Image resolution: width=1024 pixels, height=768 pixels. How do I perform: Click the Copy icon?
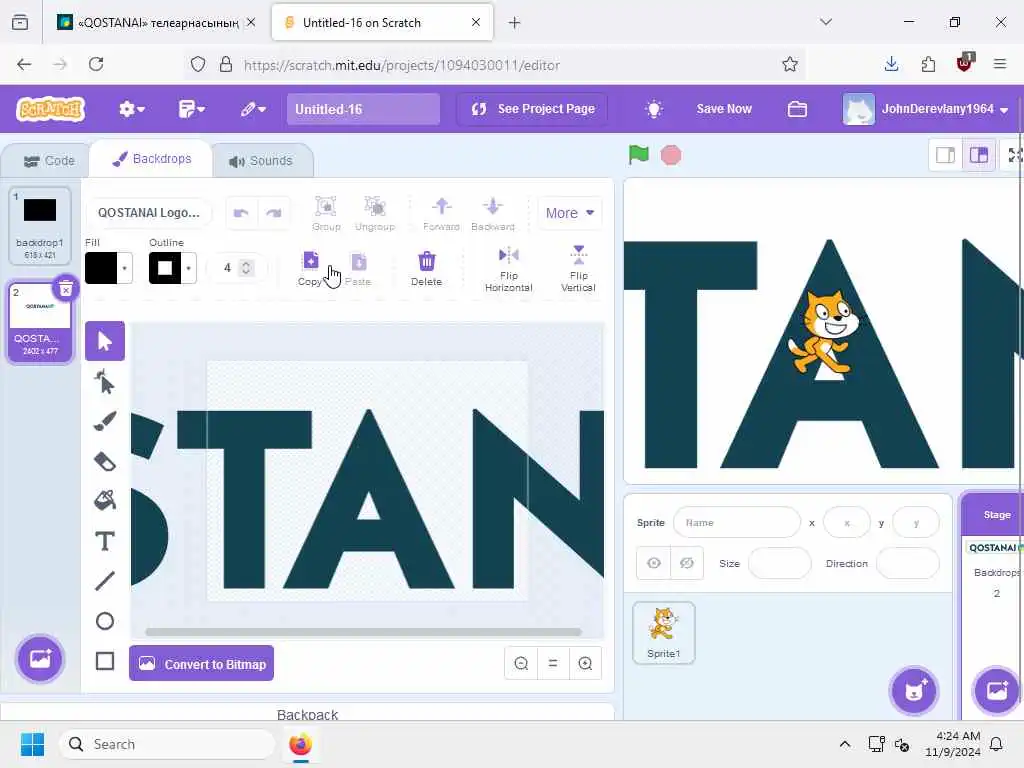(311, 261)
